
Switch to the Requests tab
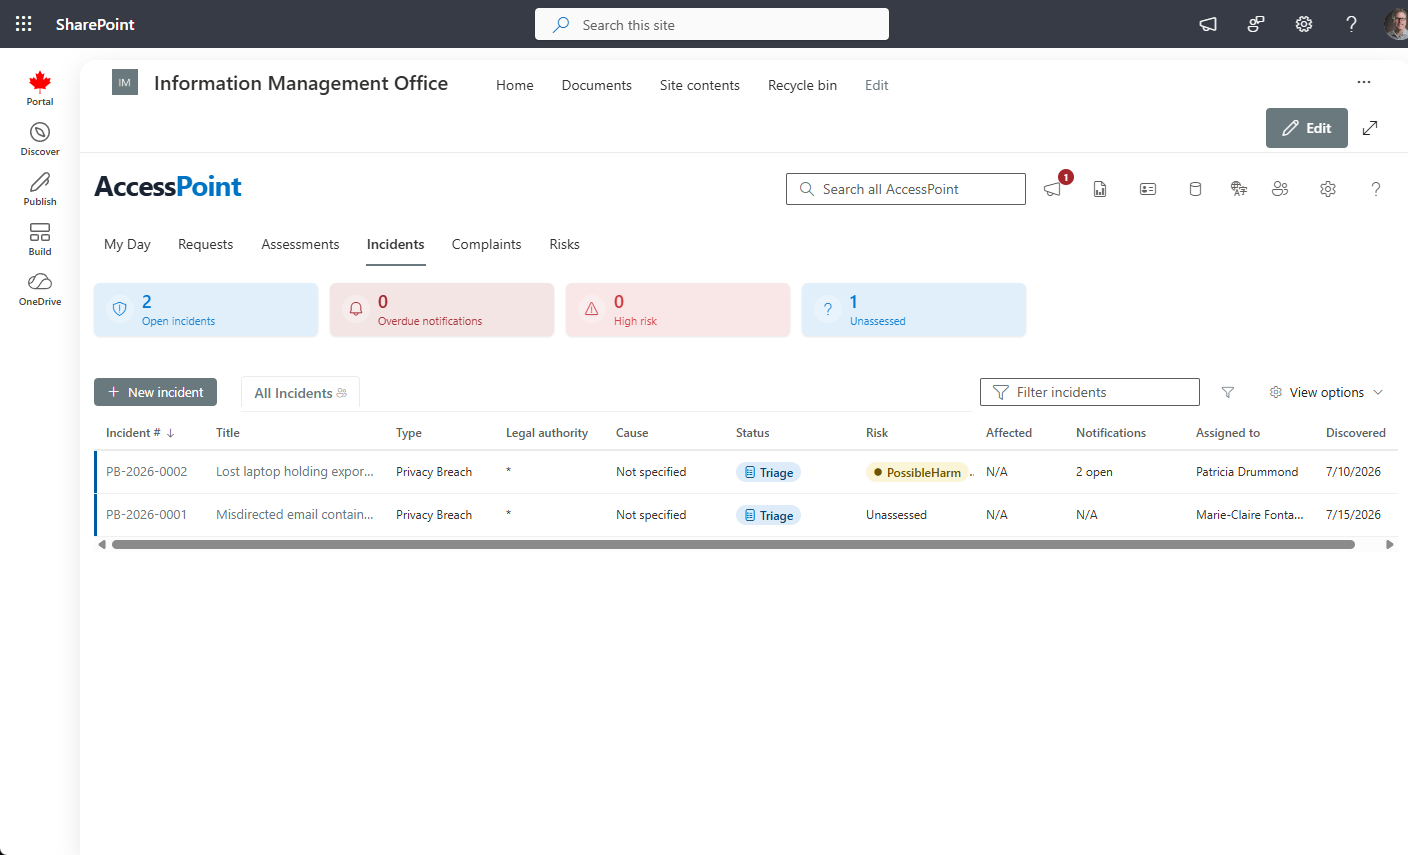[205, 244]
